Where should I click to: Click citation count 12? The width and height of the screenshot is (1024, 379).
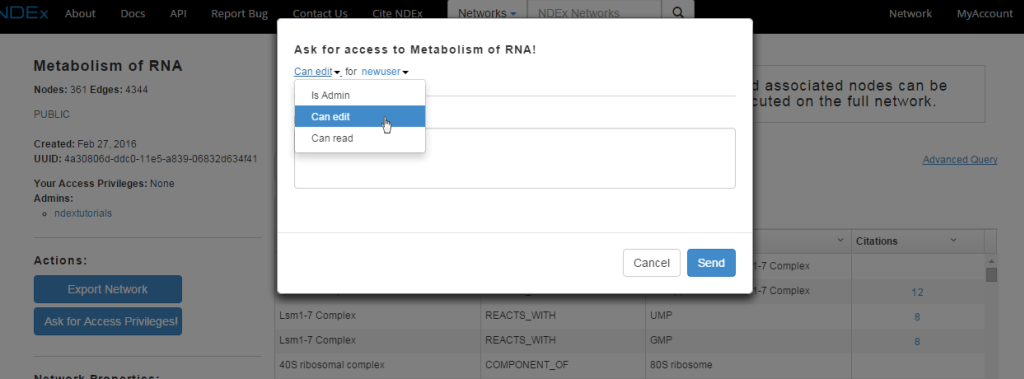click(917, 292)
